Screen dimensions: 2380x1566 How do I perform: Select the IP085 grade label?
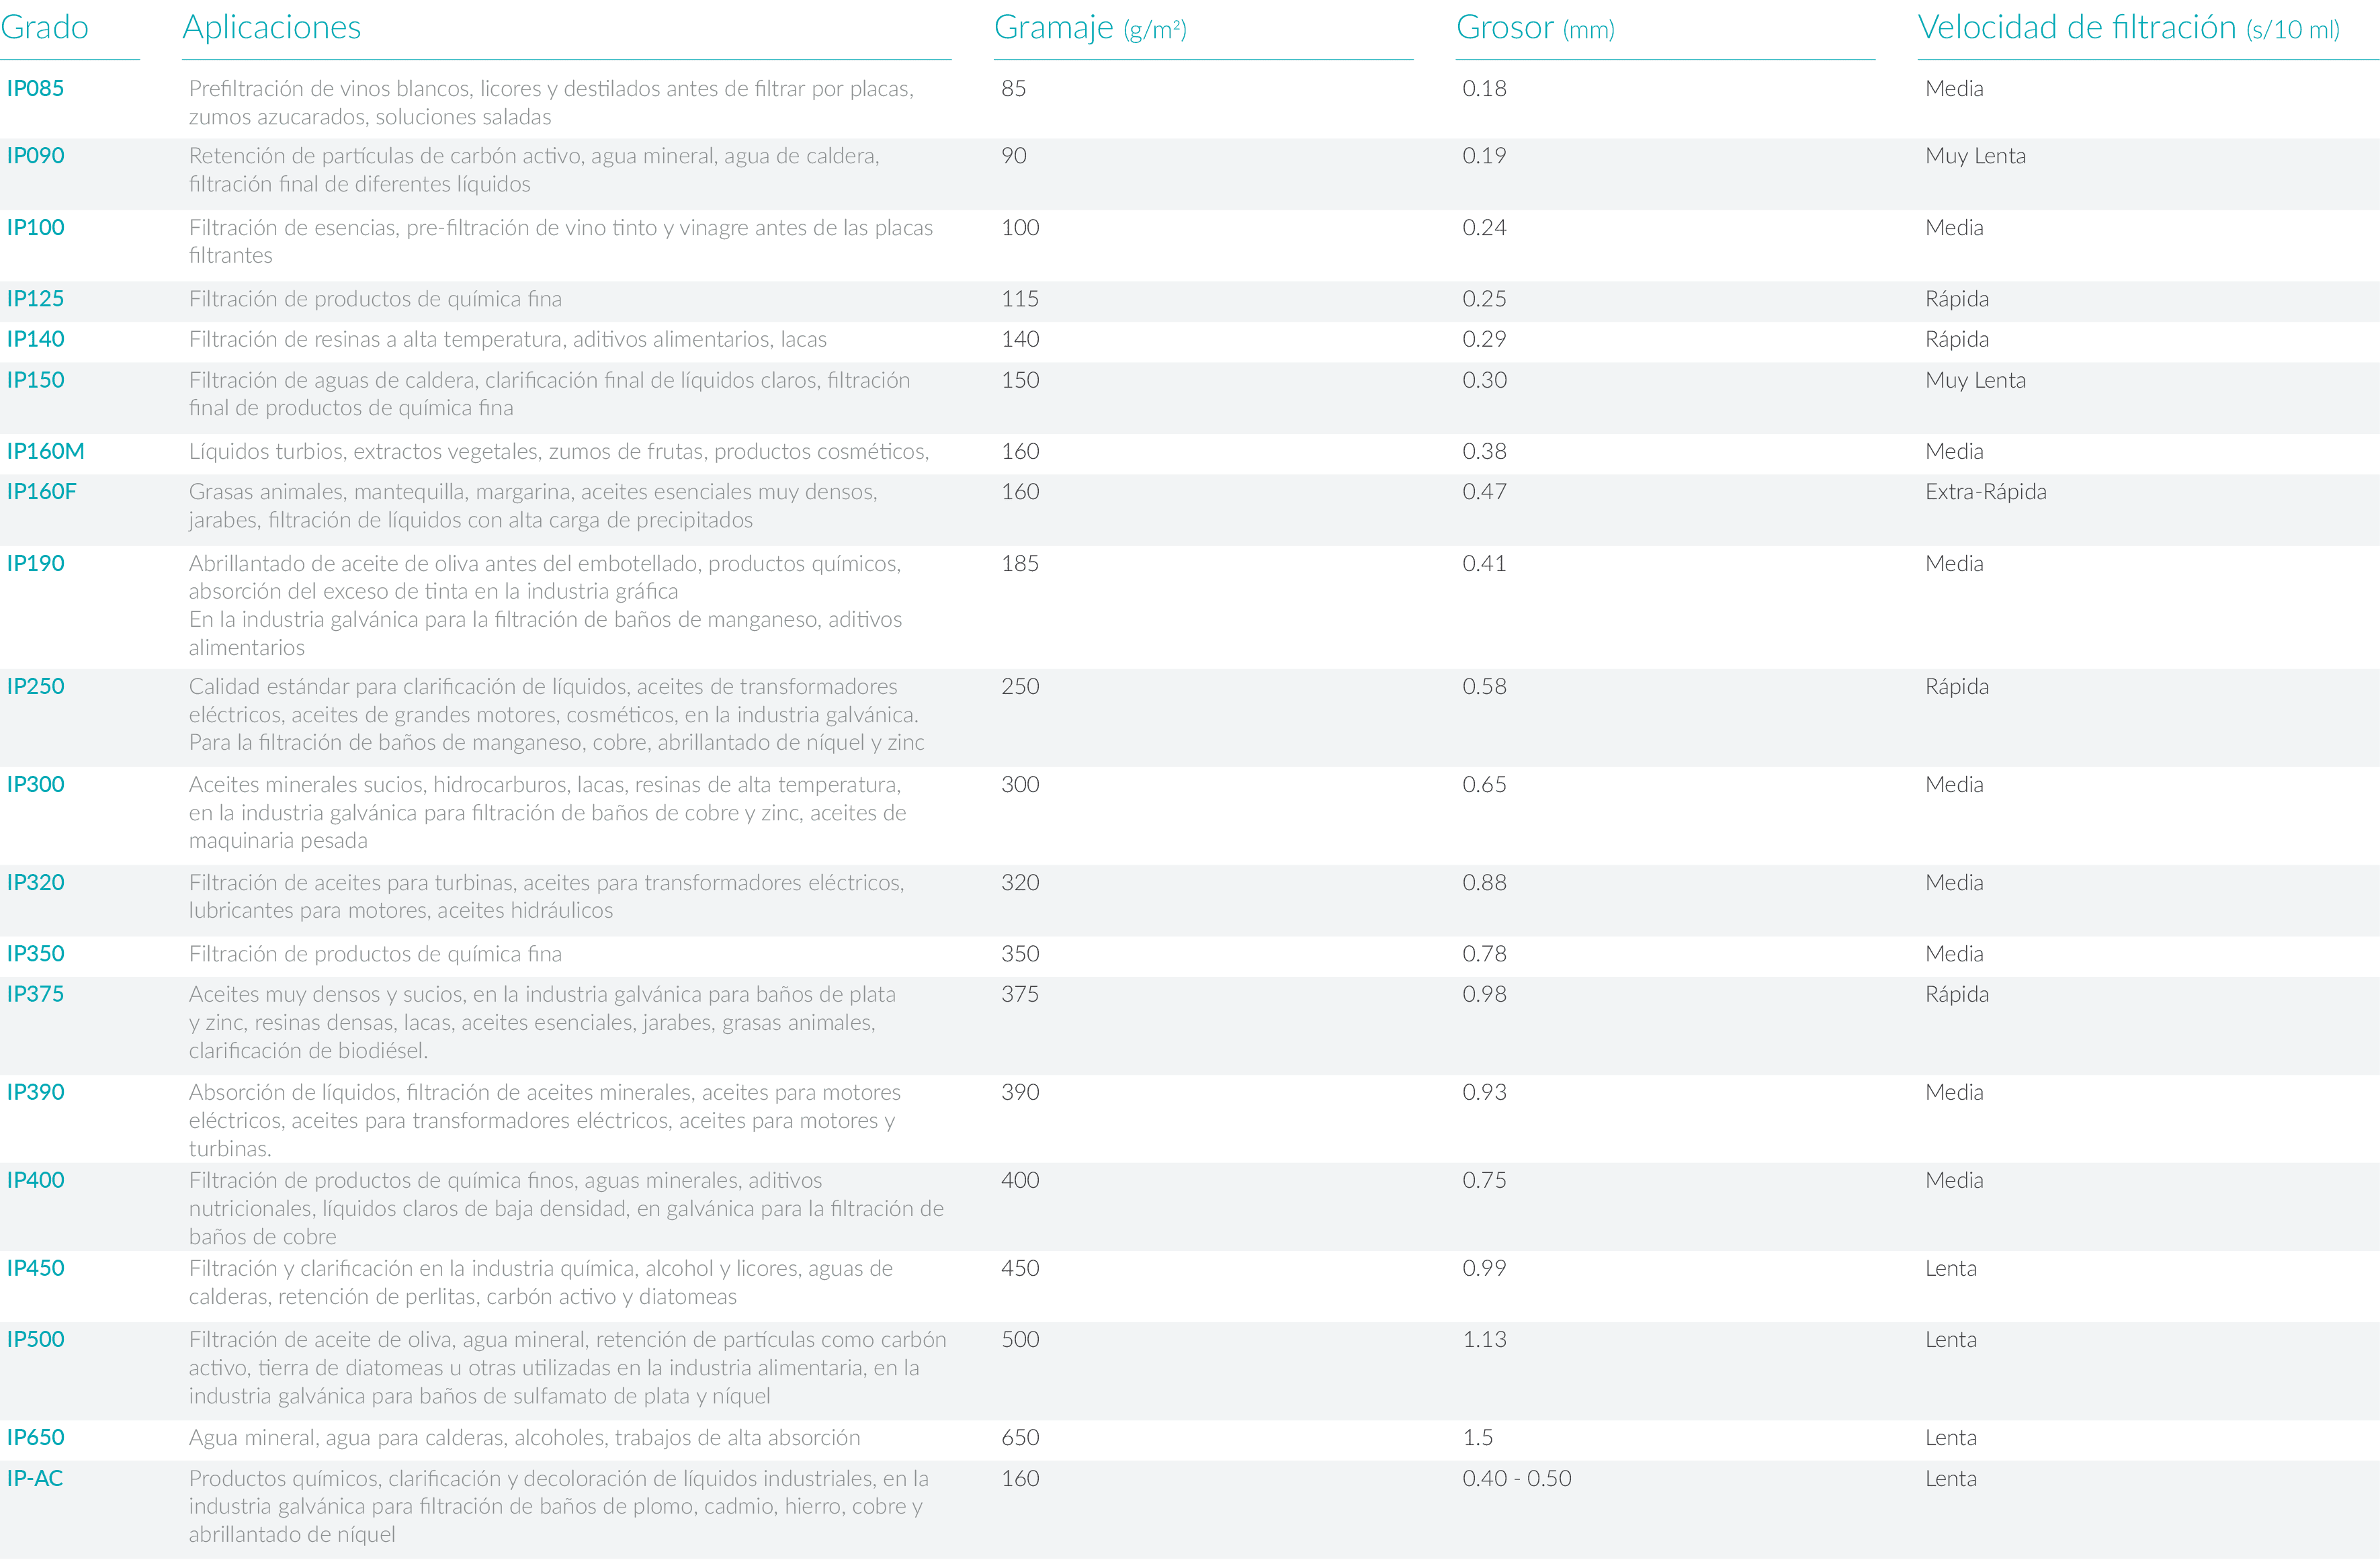click(x=35, y=88)
